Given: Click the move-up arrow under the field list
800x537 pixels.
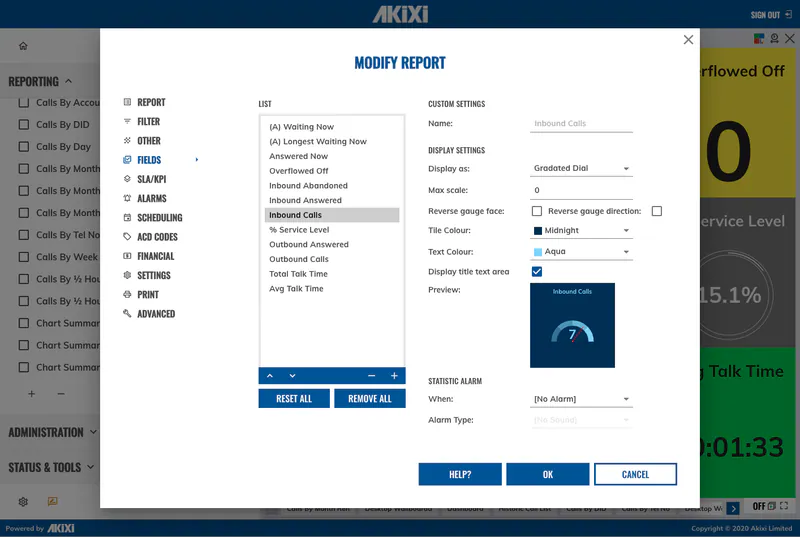Looking at the screenshot, I should (270, 376).
